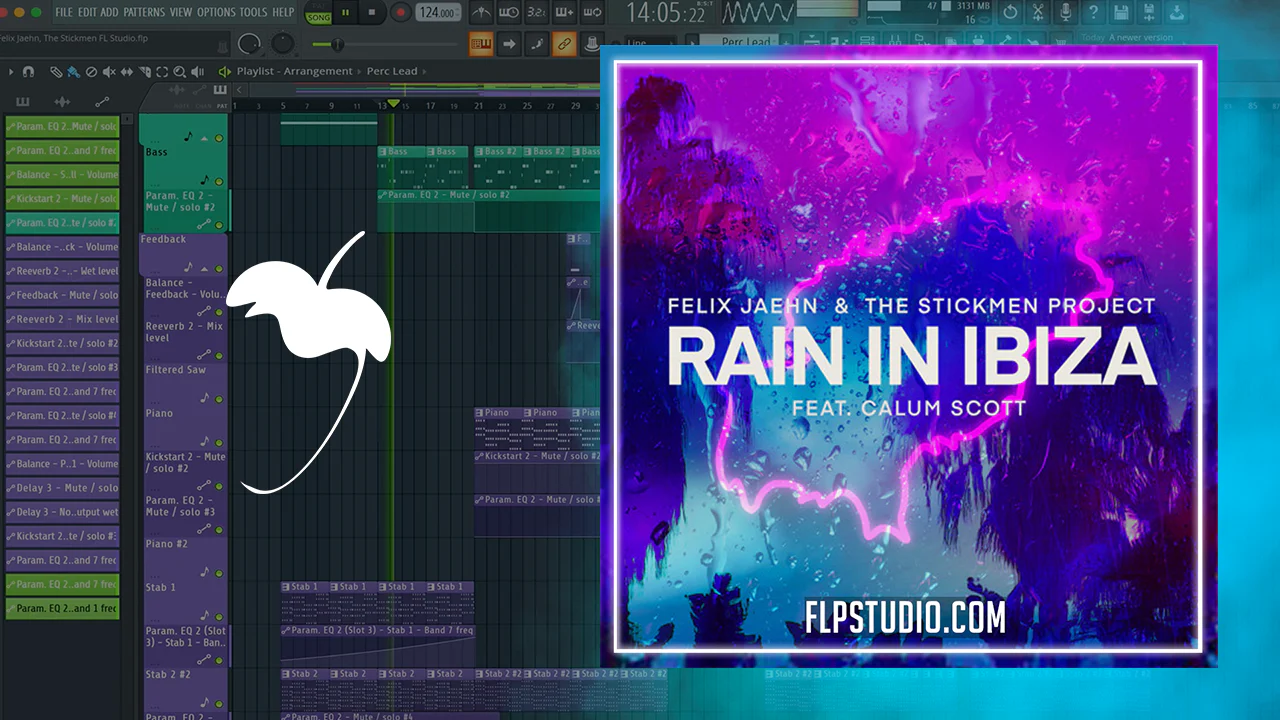This screenshot has width=1280, height=720.
Task: Click the magnet snap icon in Playlist toolbar
Action: point(29,72)
